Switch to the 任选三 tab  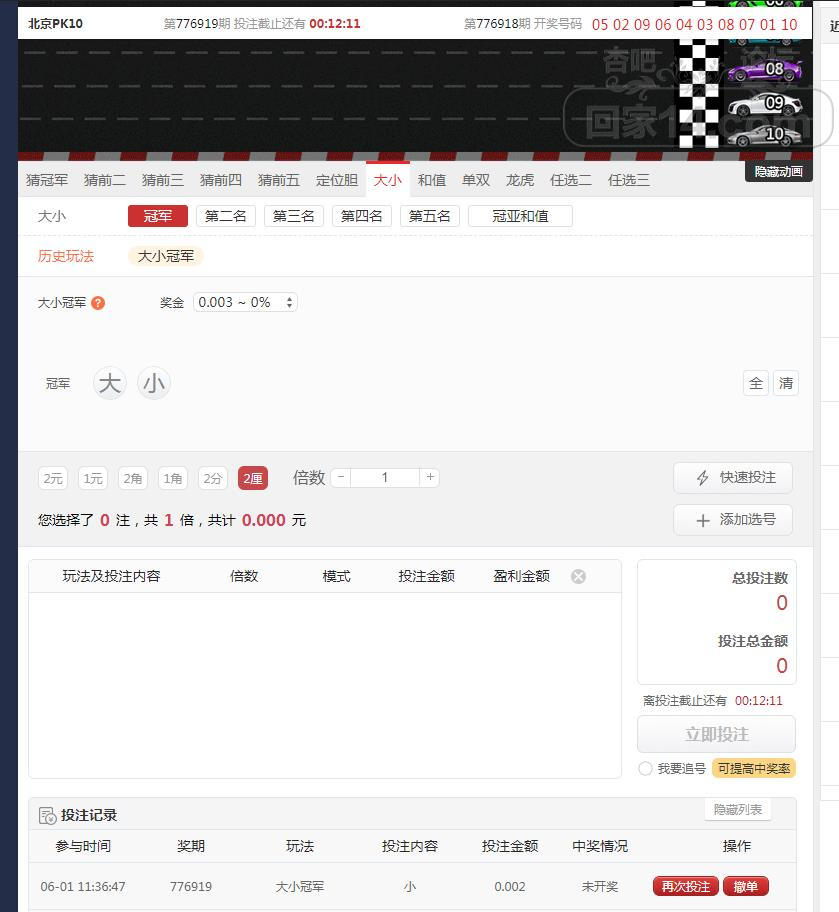[629, 180]
